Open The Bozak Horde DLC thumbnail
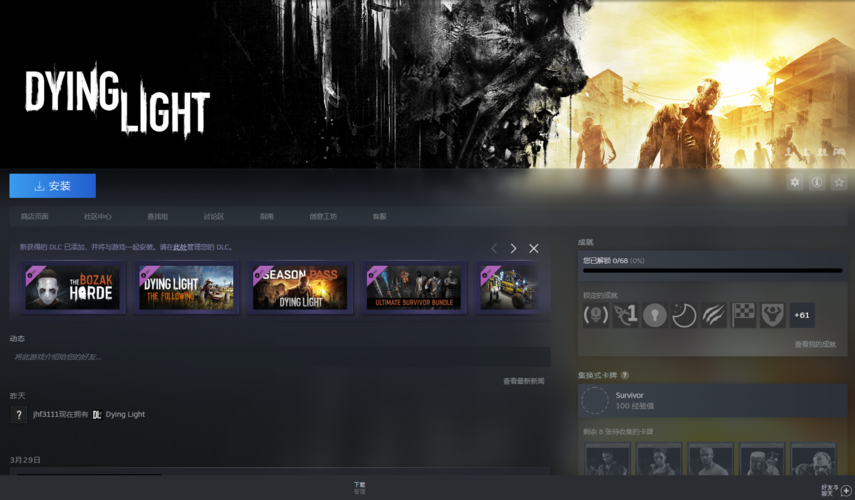Viewport: 855px width, 500px height. (x=73, y=287)
